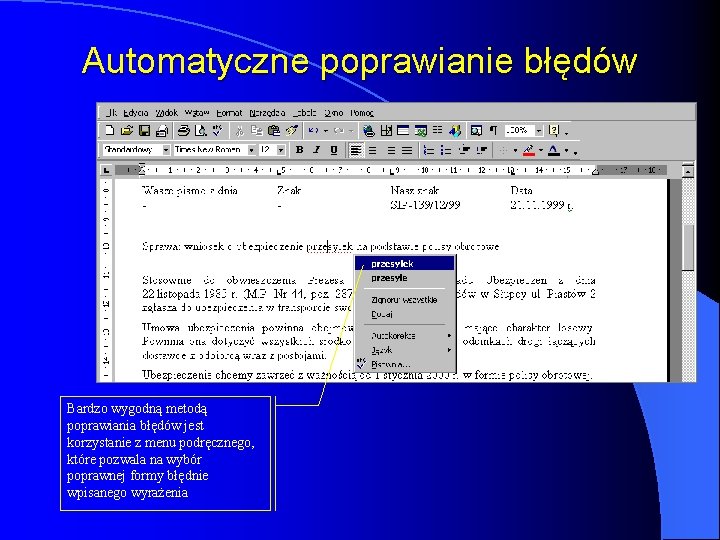Open the Okno menu

coord(334,112)
